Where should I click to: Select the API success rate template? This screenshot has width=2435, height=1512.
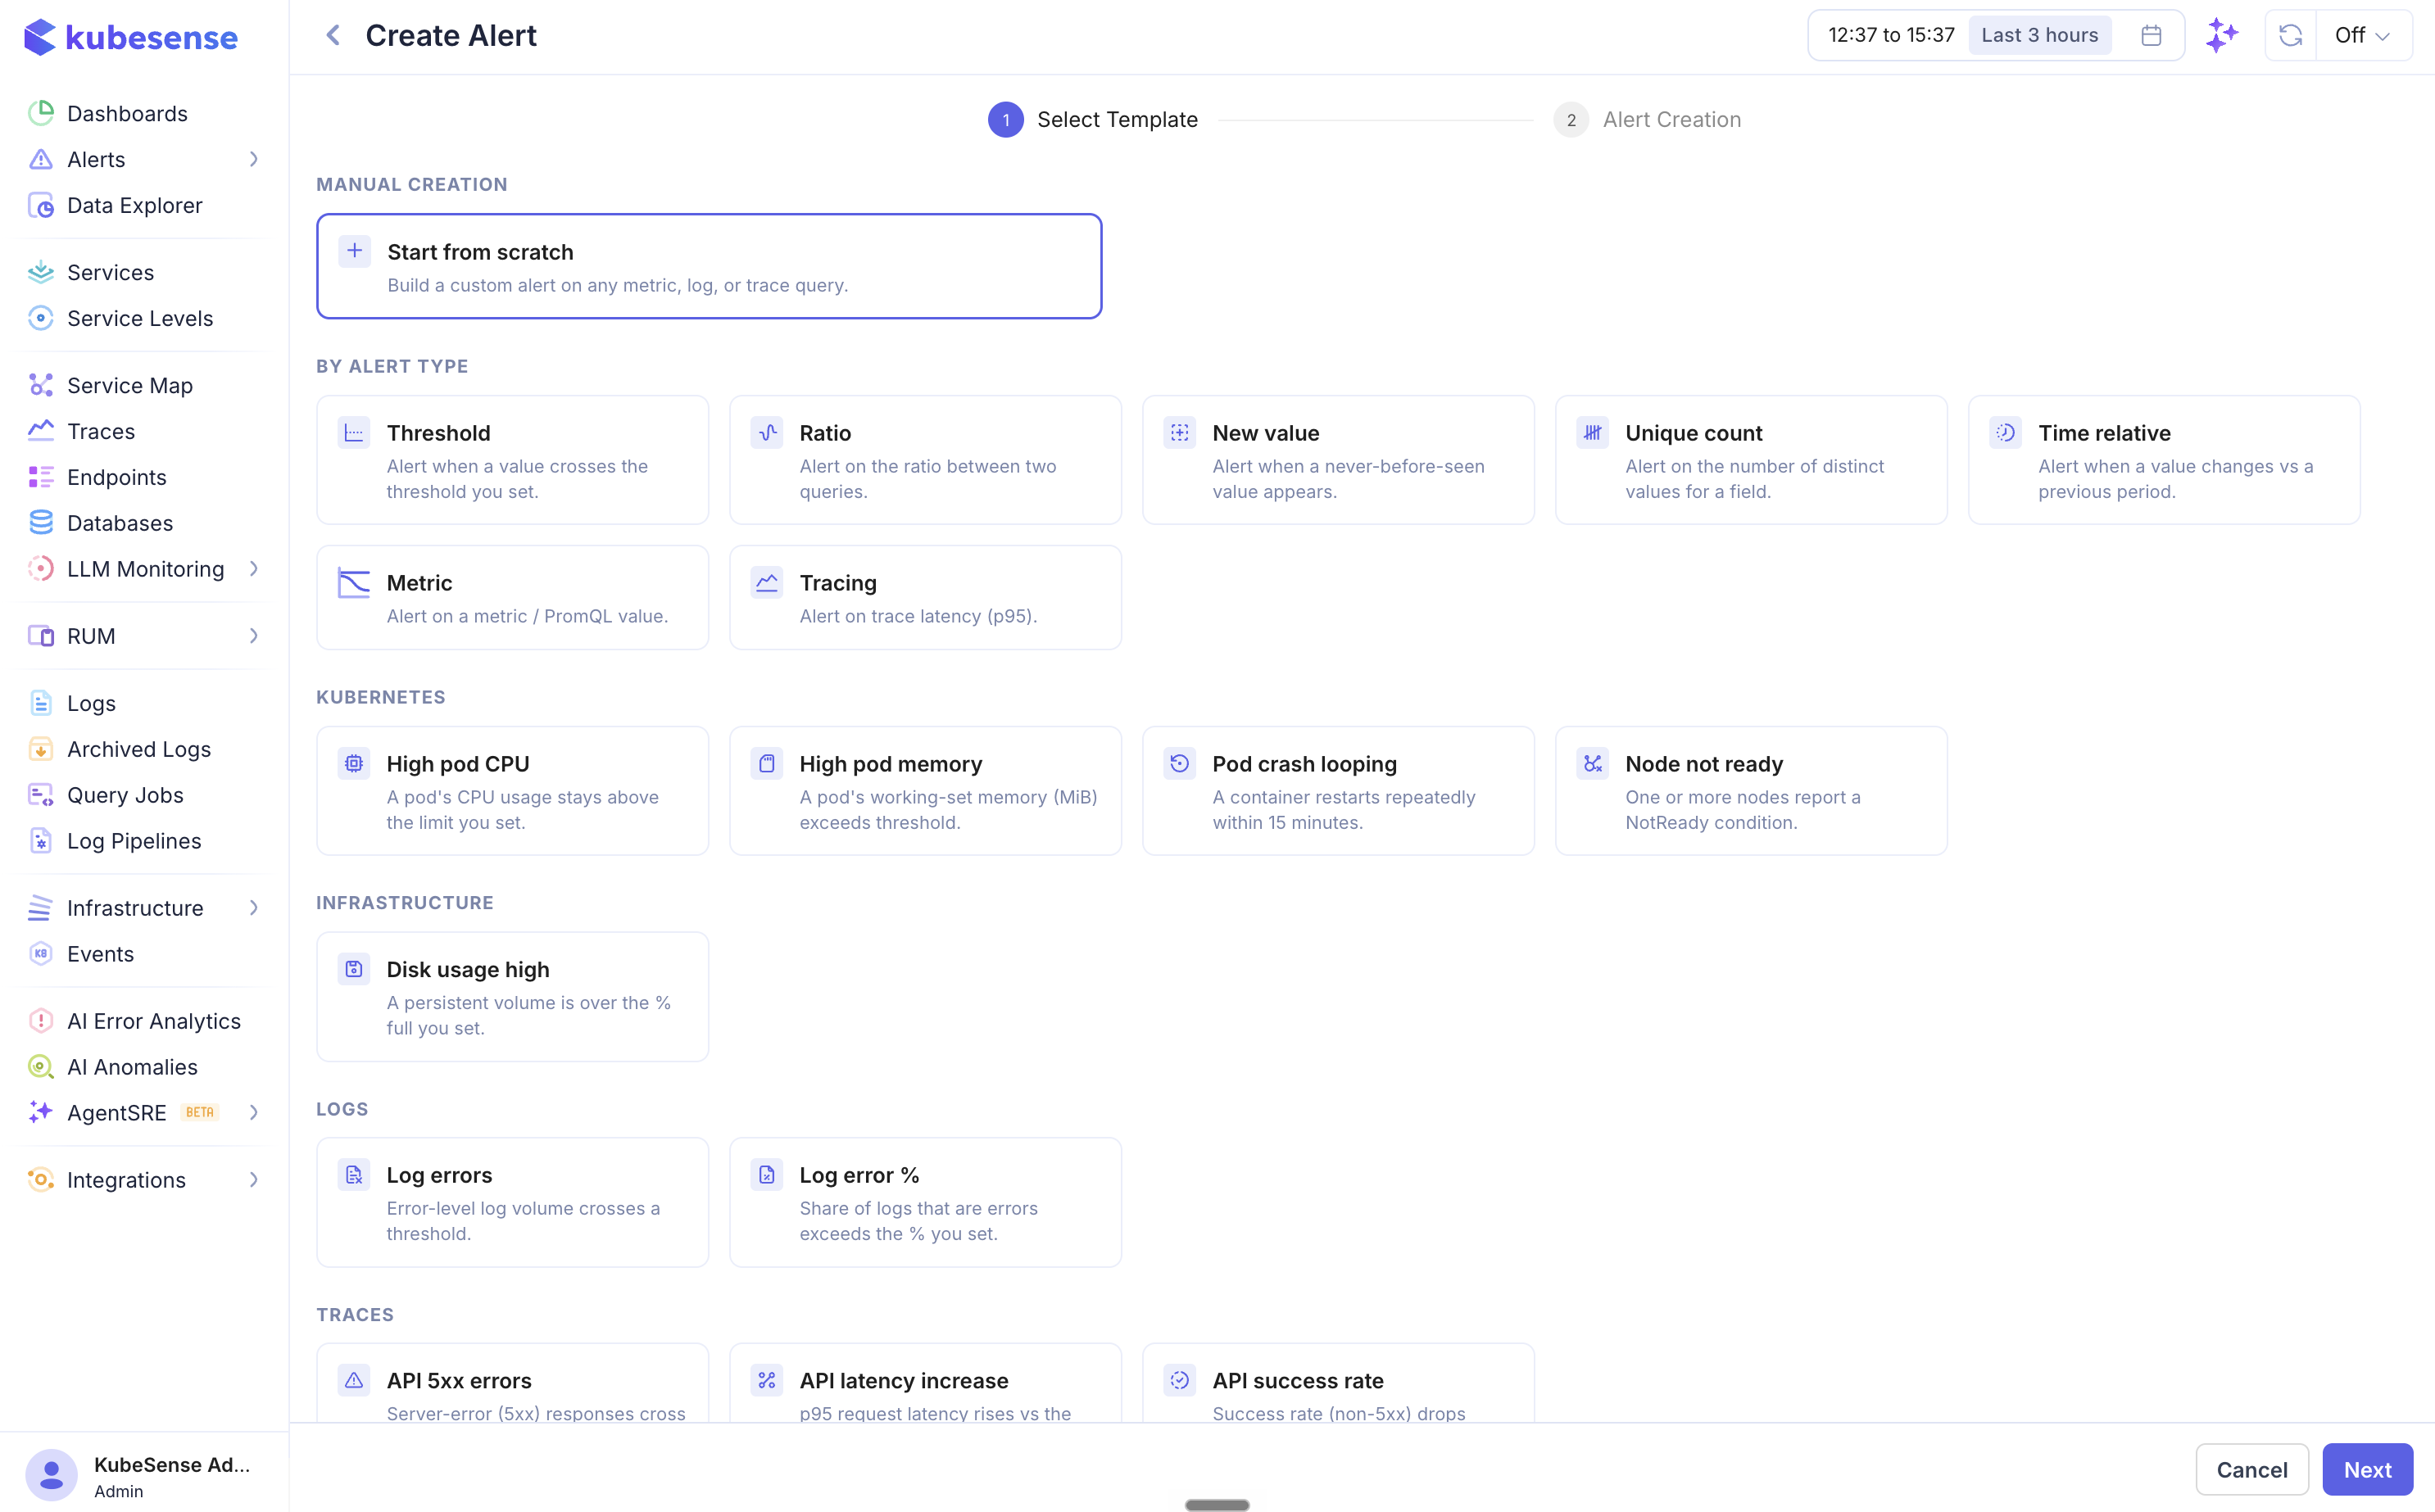point(1338,1383)
